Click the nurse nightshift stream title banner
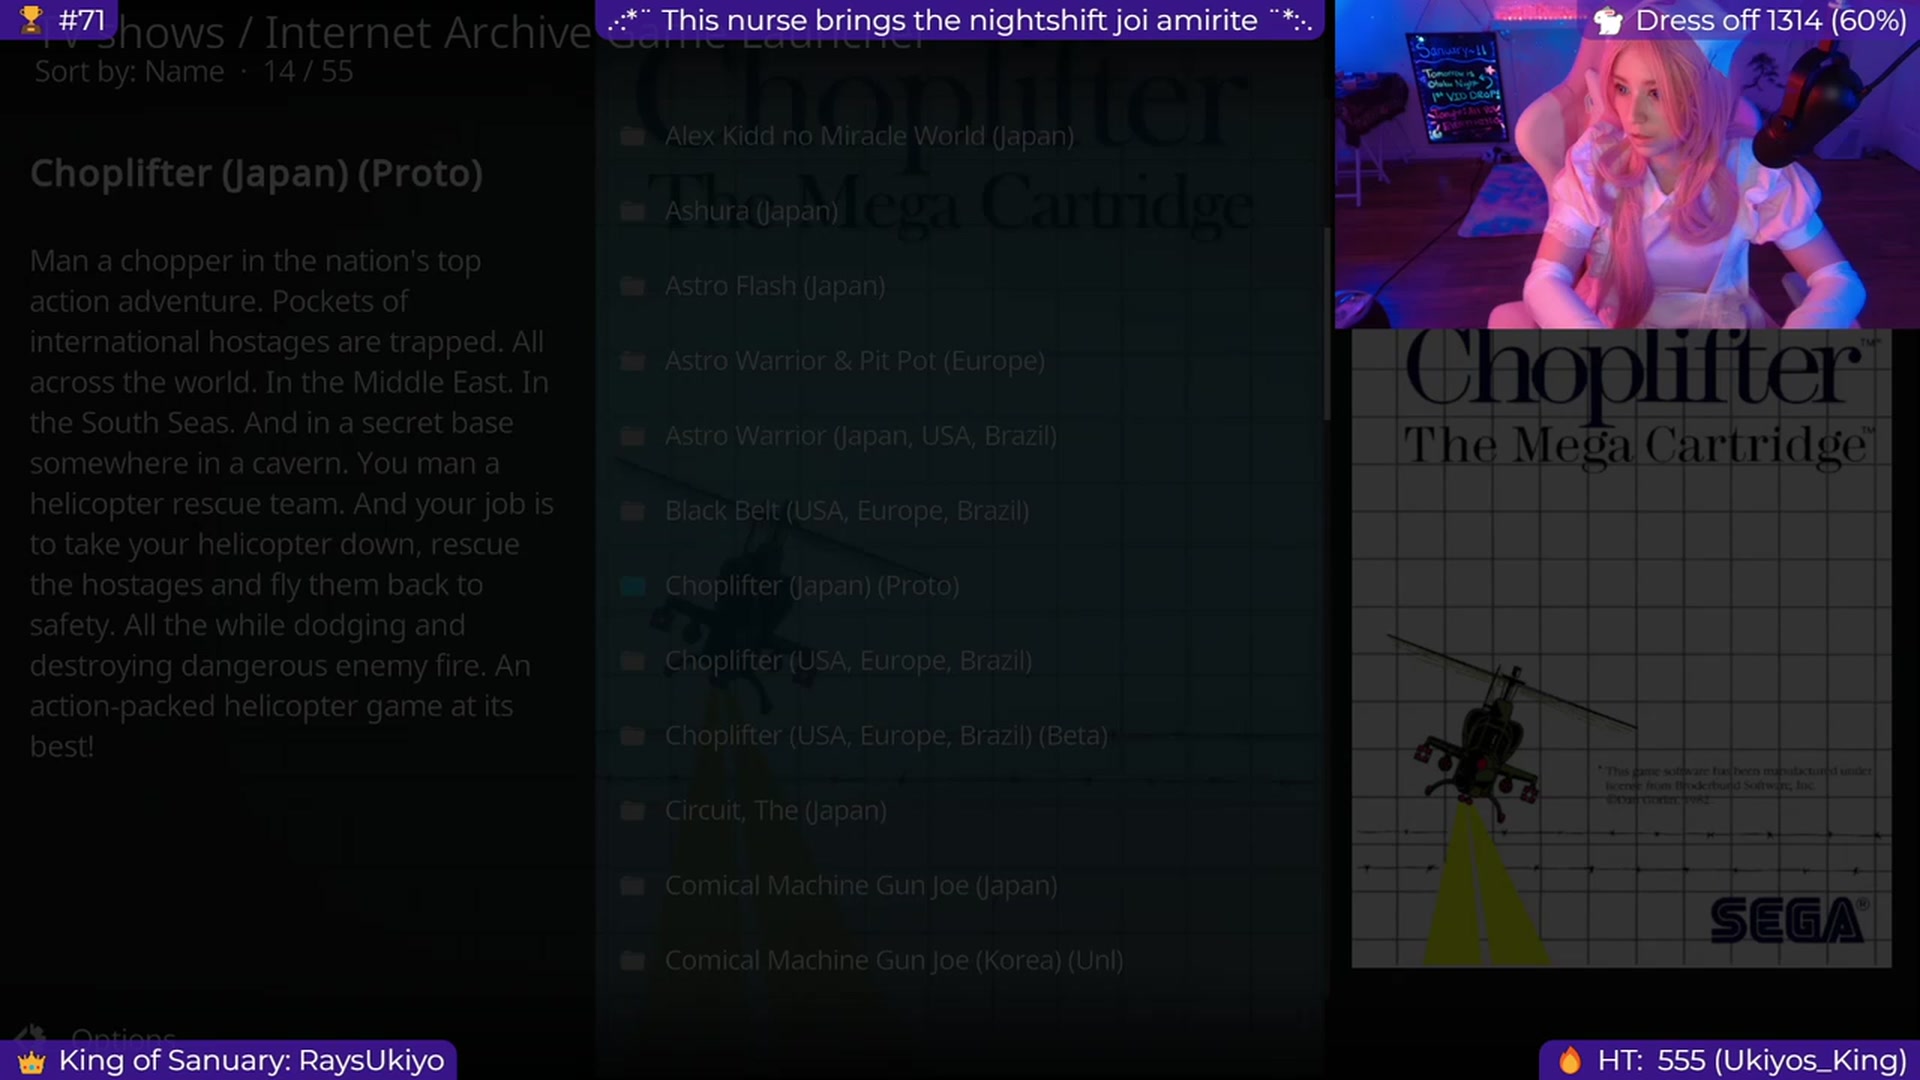The height and width of the screenshot is (1080, 1920). [x=960, y=20]
